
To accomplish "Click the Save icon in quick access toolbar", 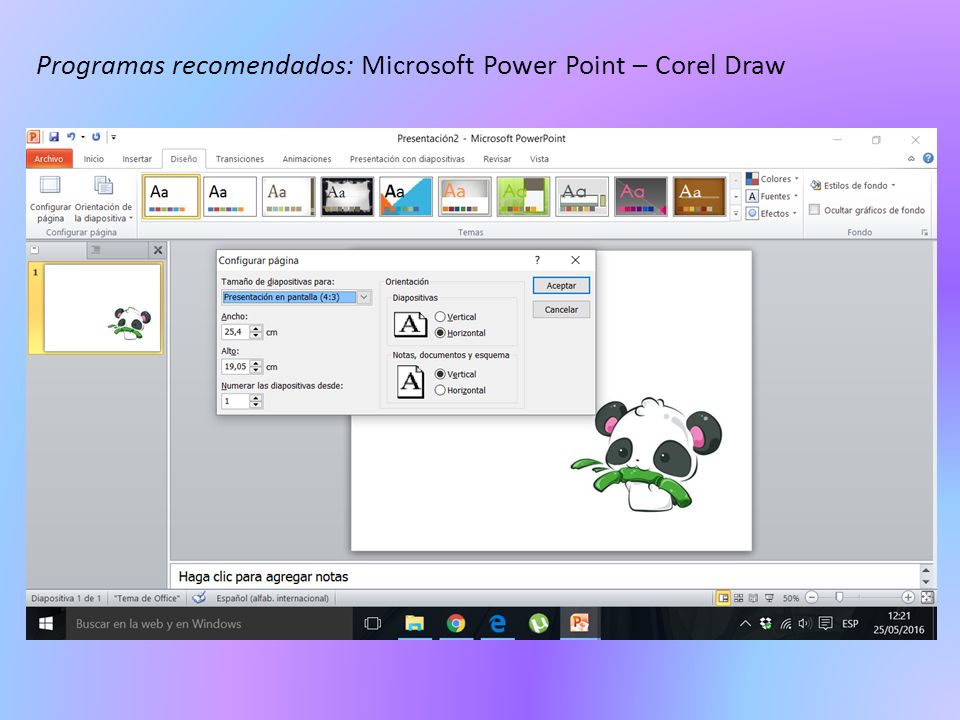I will coord(54,137).
